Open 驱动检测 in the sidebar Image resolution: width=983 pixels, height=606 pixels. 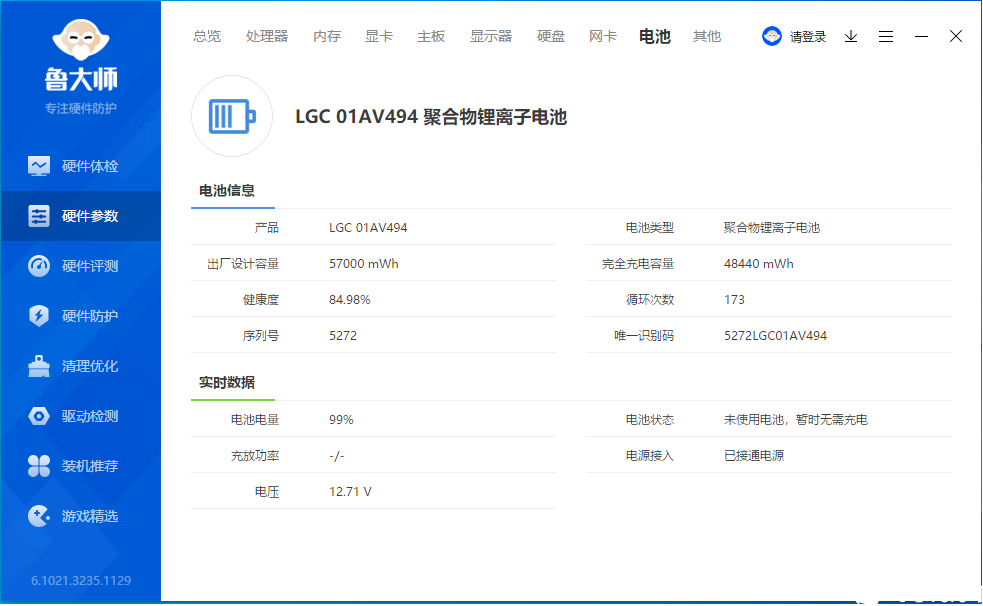[x=80, y=416]
